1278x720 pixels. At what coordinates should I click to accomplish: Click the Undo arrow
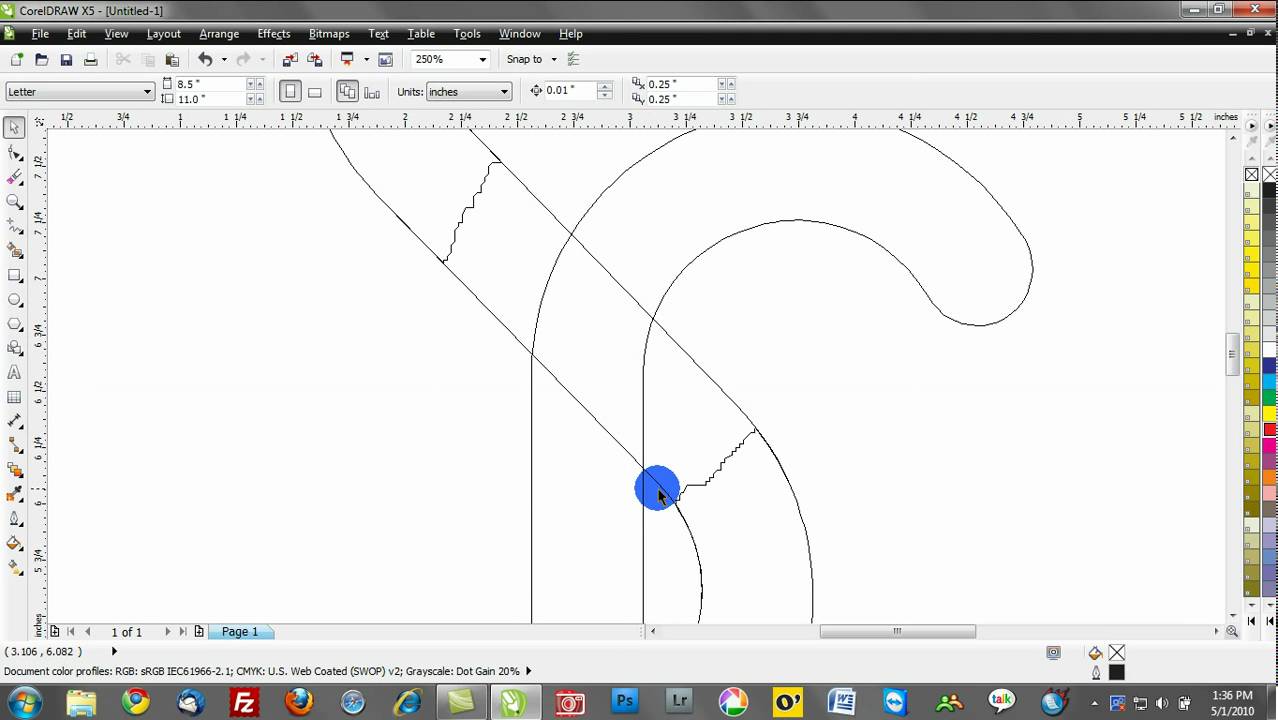coord(205,60)
